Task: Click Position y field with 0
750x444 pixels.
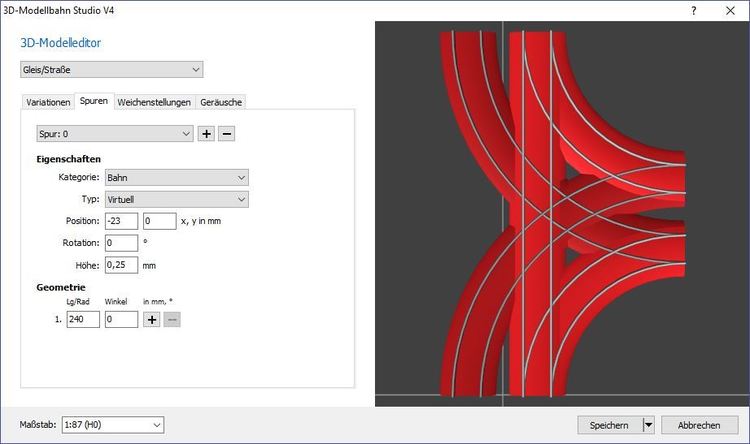Action: pyautogui.click(x=160, y=221)
